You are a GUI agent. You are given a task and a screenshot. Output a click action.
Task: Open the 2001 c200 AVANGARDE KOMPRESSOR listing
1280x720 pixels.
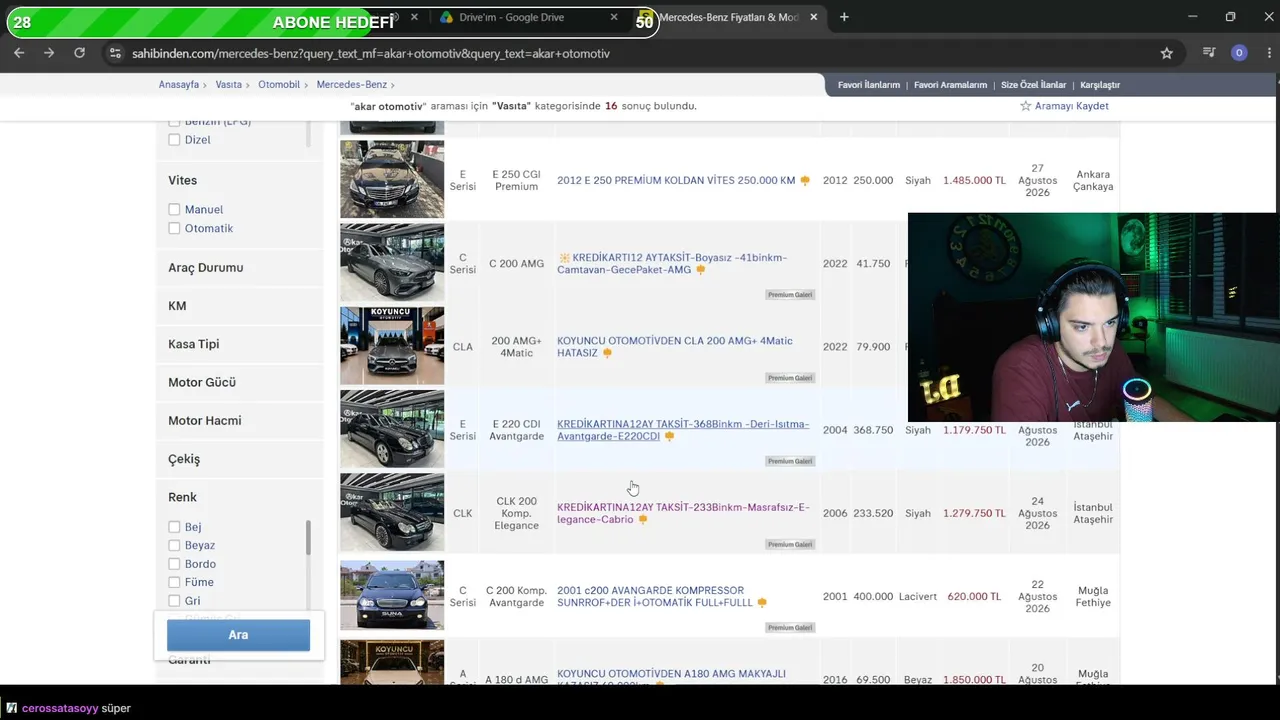[x=655, y=597]
